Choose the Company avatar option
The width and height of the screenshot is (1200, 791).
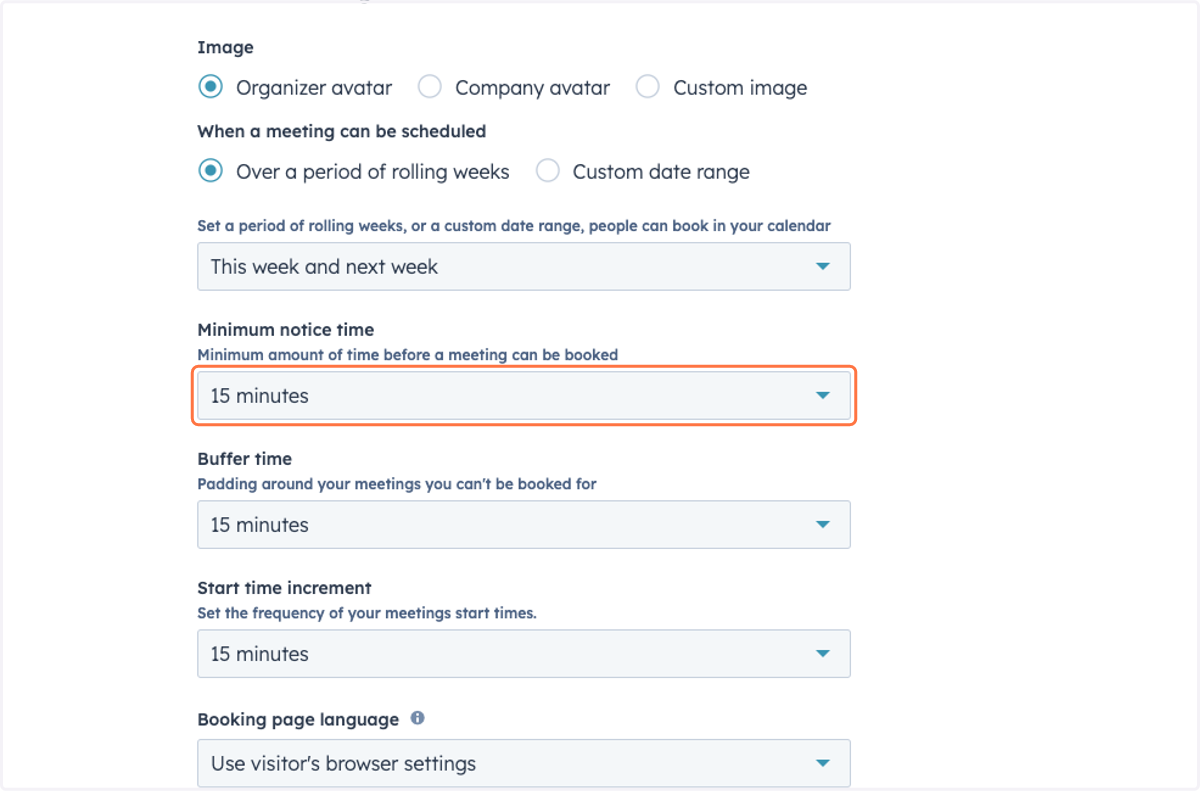click(x=430, y=87)
